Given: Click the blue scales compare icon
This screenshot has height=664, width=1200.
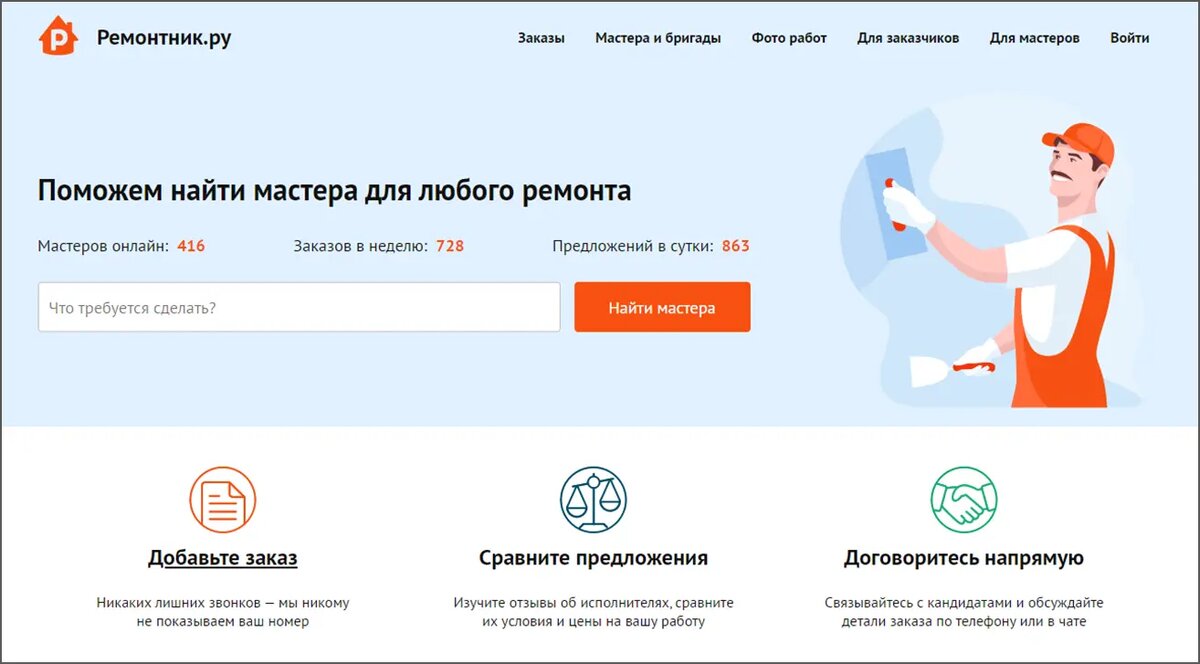Looking at the screenshot, I should pos(593,499).
